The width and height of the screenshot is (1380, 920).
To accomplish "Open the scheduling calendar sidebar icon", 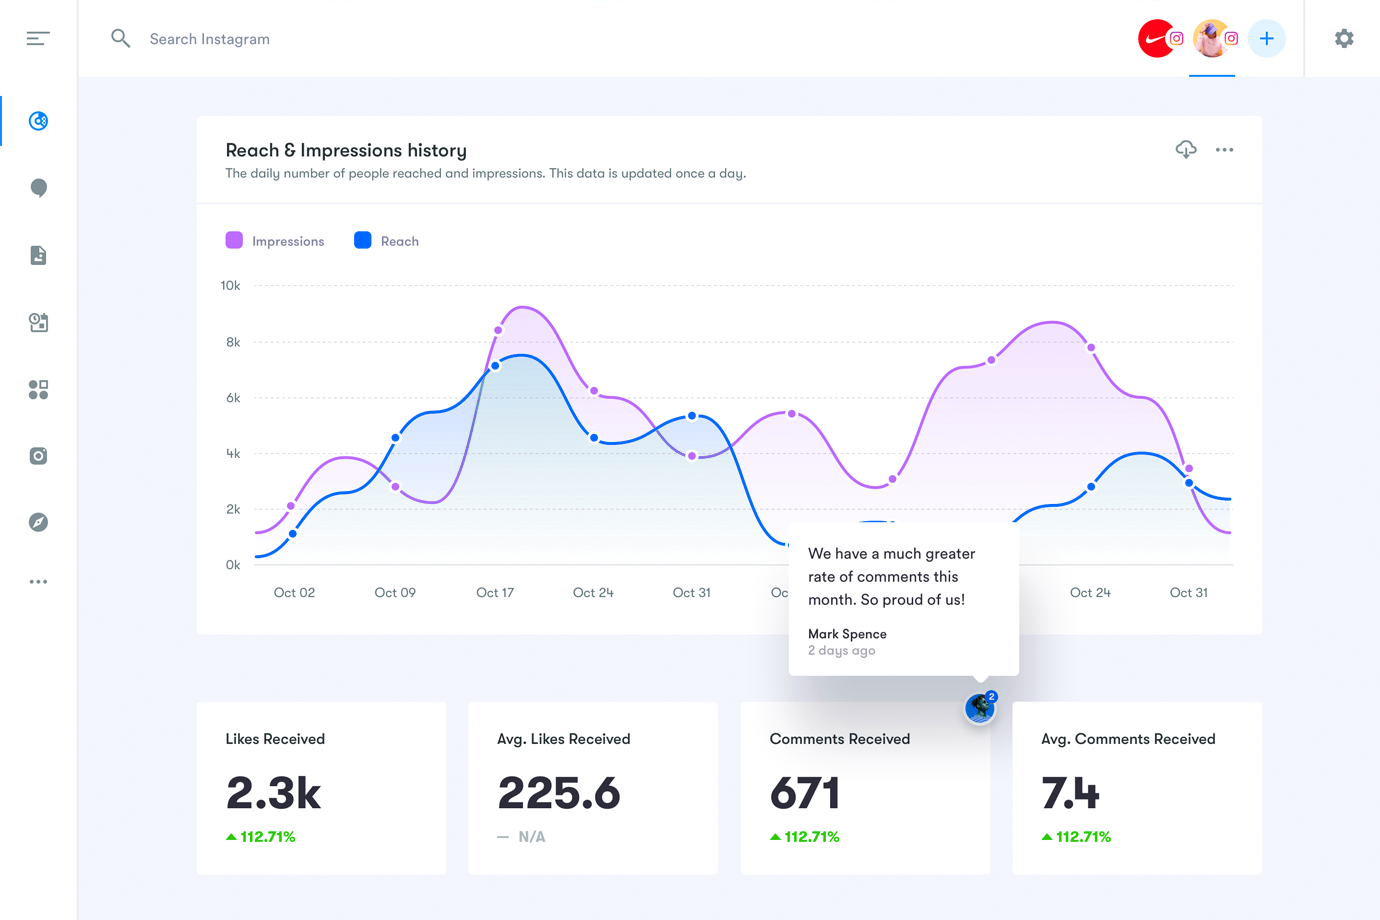I will click(38, 322).
